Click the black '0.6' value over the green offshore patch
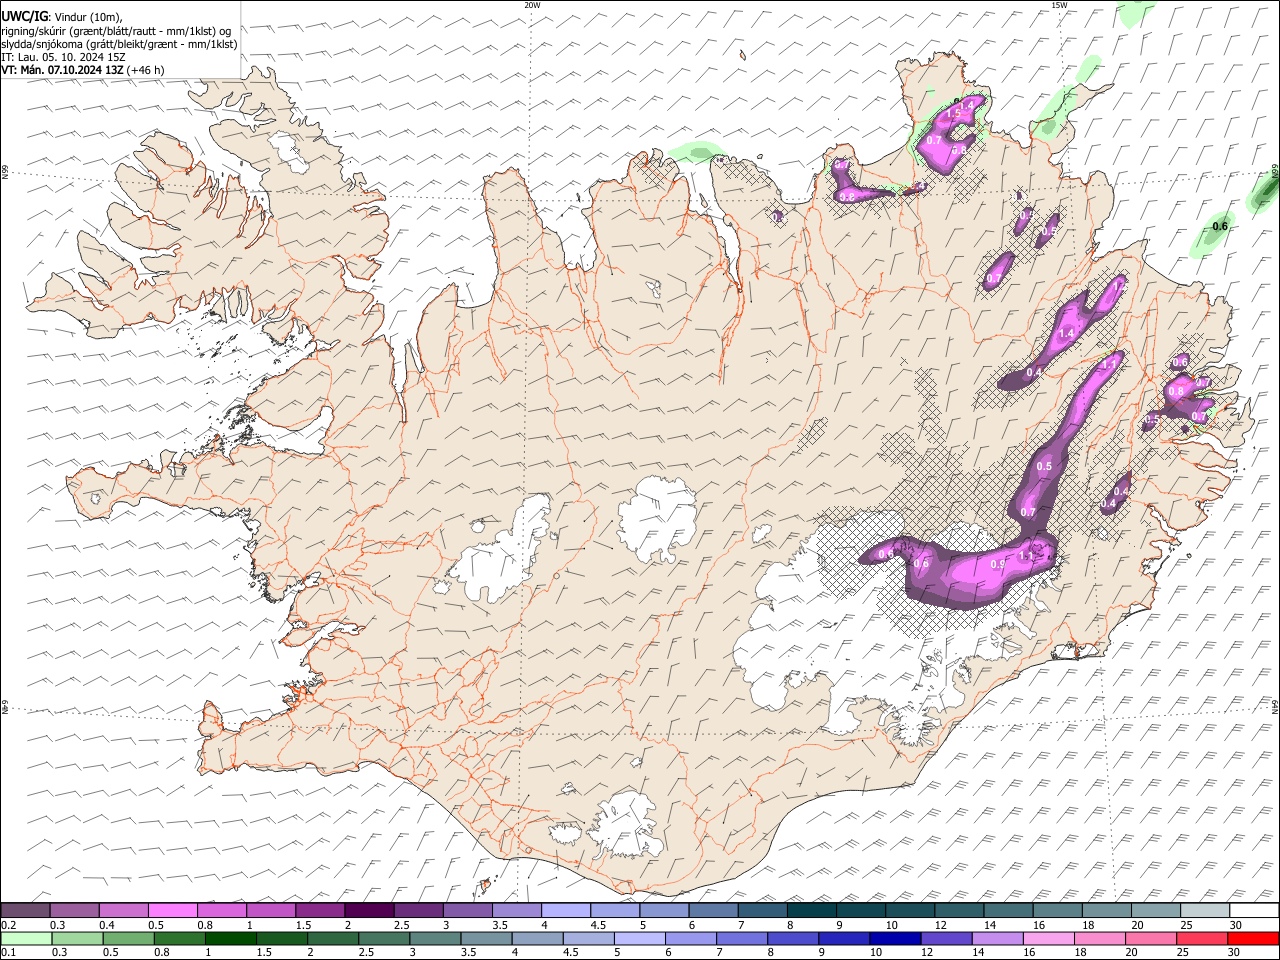This screenshot has height=960, width=1280. click(1219, 227)
